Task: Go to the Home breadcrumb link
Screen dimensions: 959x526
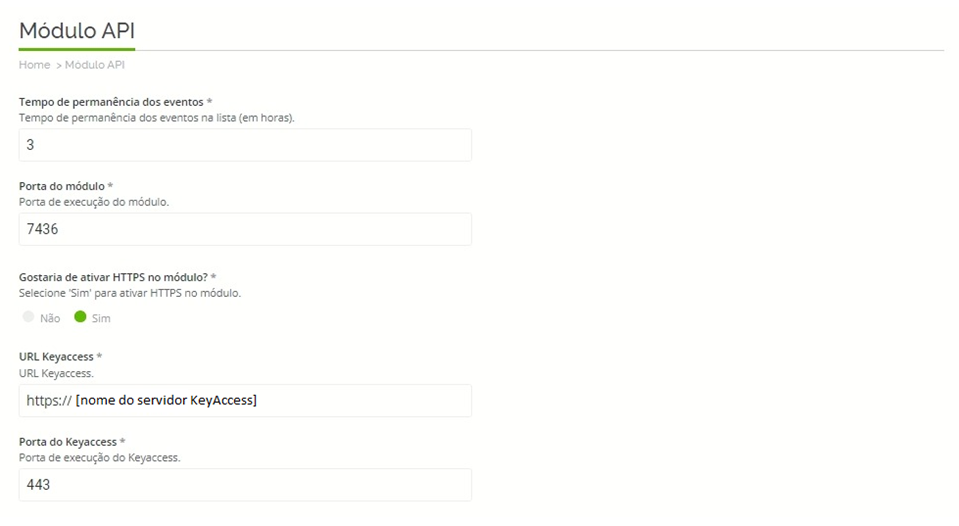Action: point(34,65)
